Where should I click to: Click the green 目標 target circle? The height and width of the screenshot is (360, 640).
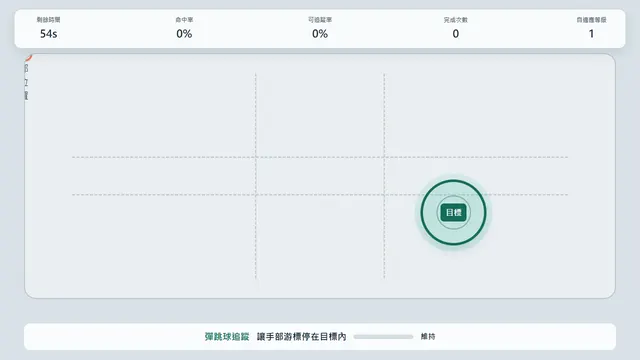click(453, 213)
